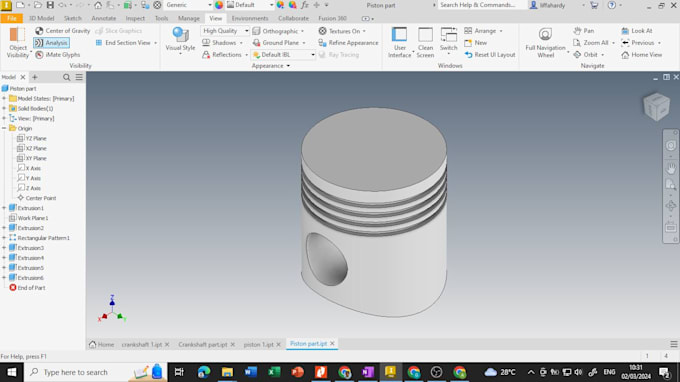The height and width of the screenshot is (382, 680).
Task: Open Environments ribbon tab
Action: 250,19
